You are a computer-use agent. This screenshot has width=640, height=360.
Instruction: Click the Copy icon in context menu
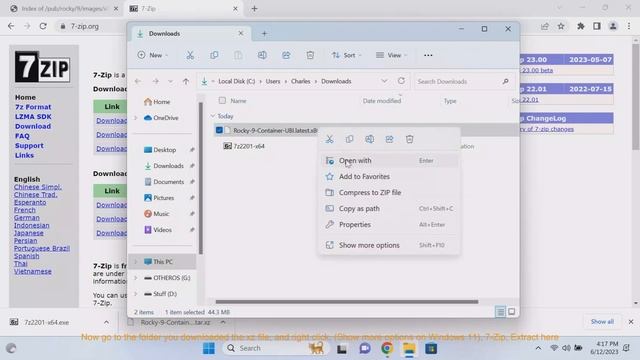(349, 139)
